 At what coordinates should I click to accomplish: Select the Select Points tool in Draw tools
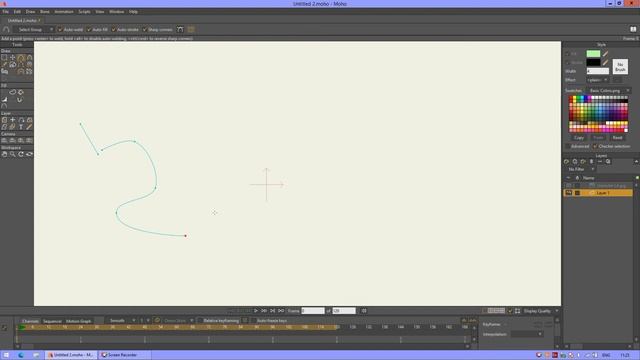(x=4, y=58)
